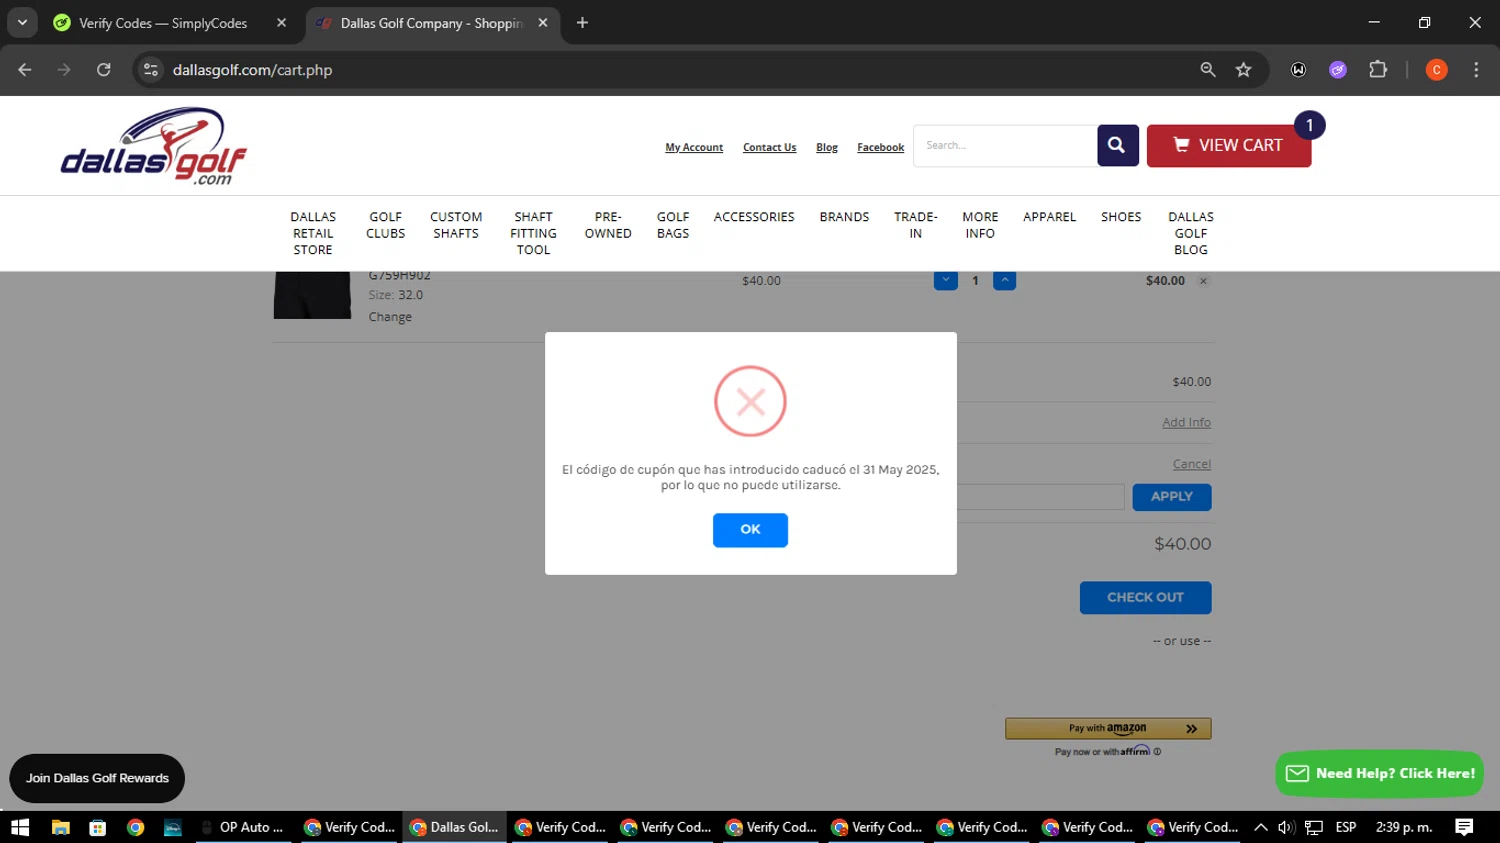This screenshot has height=843, width=1500.
Task: Go back in browser
Action: [x=25, y=70]
